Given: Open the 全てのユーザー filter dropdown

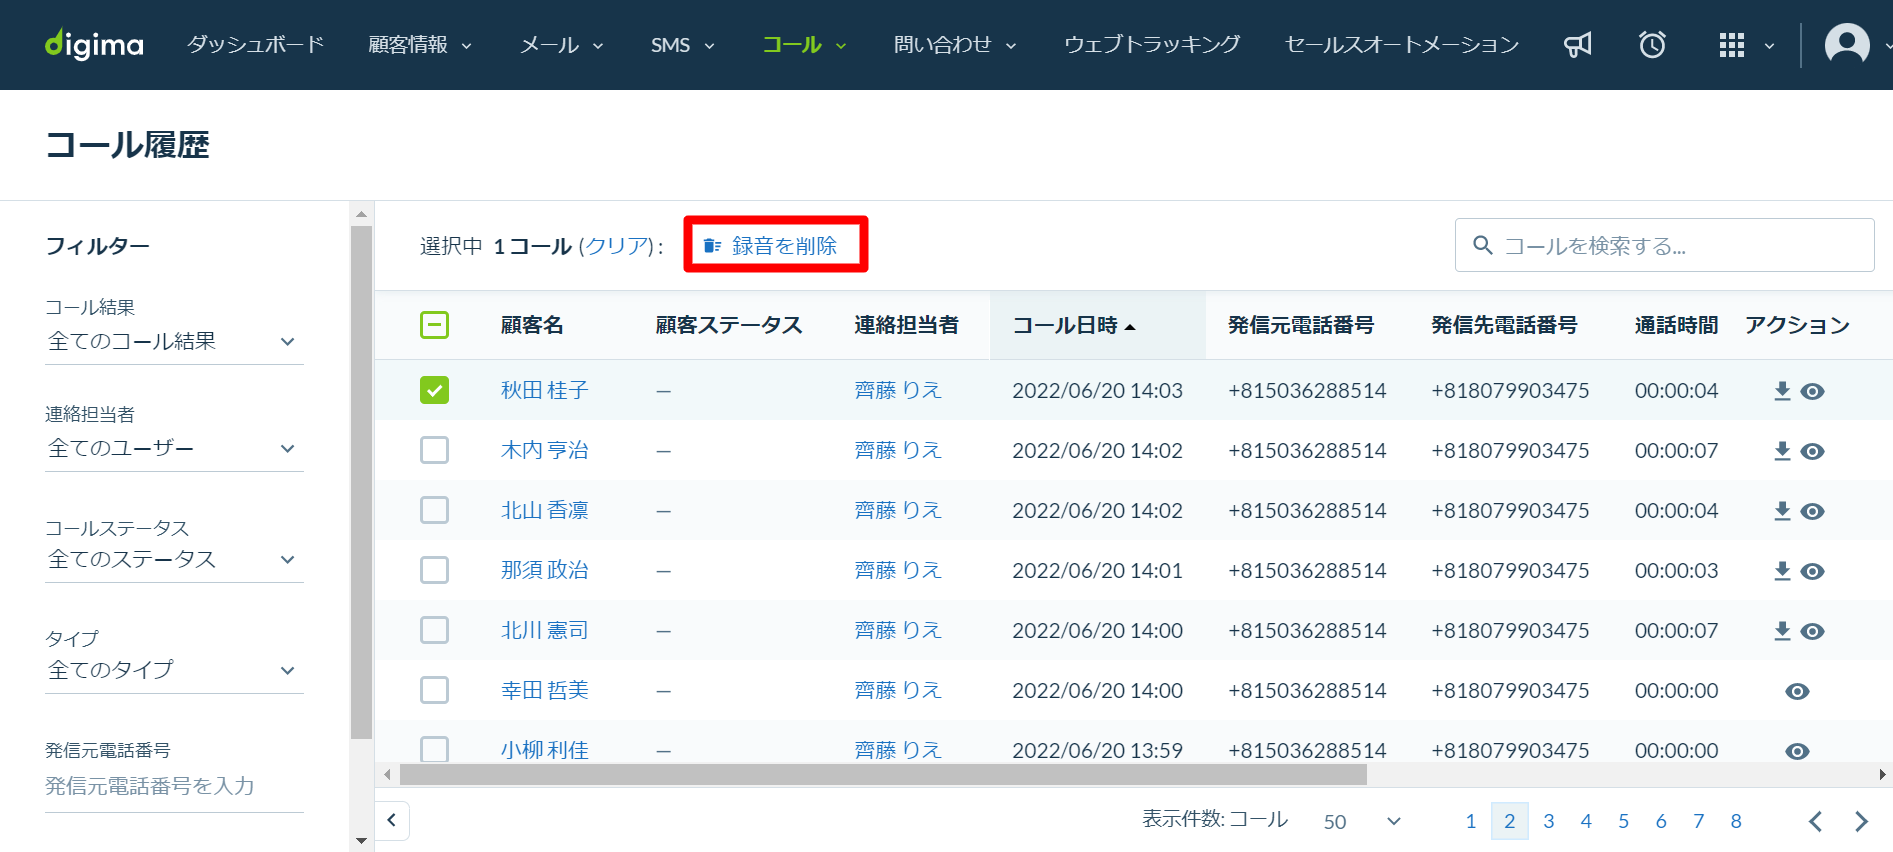Looking at the screenshot, I should pos(174,449).
